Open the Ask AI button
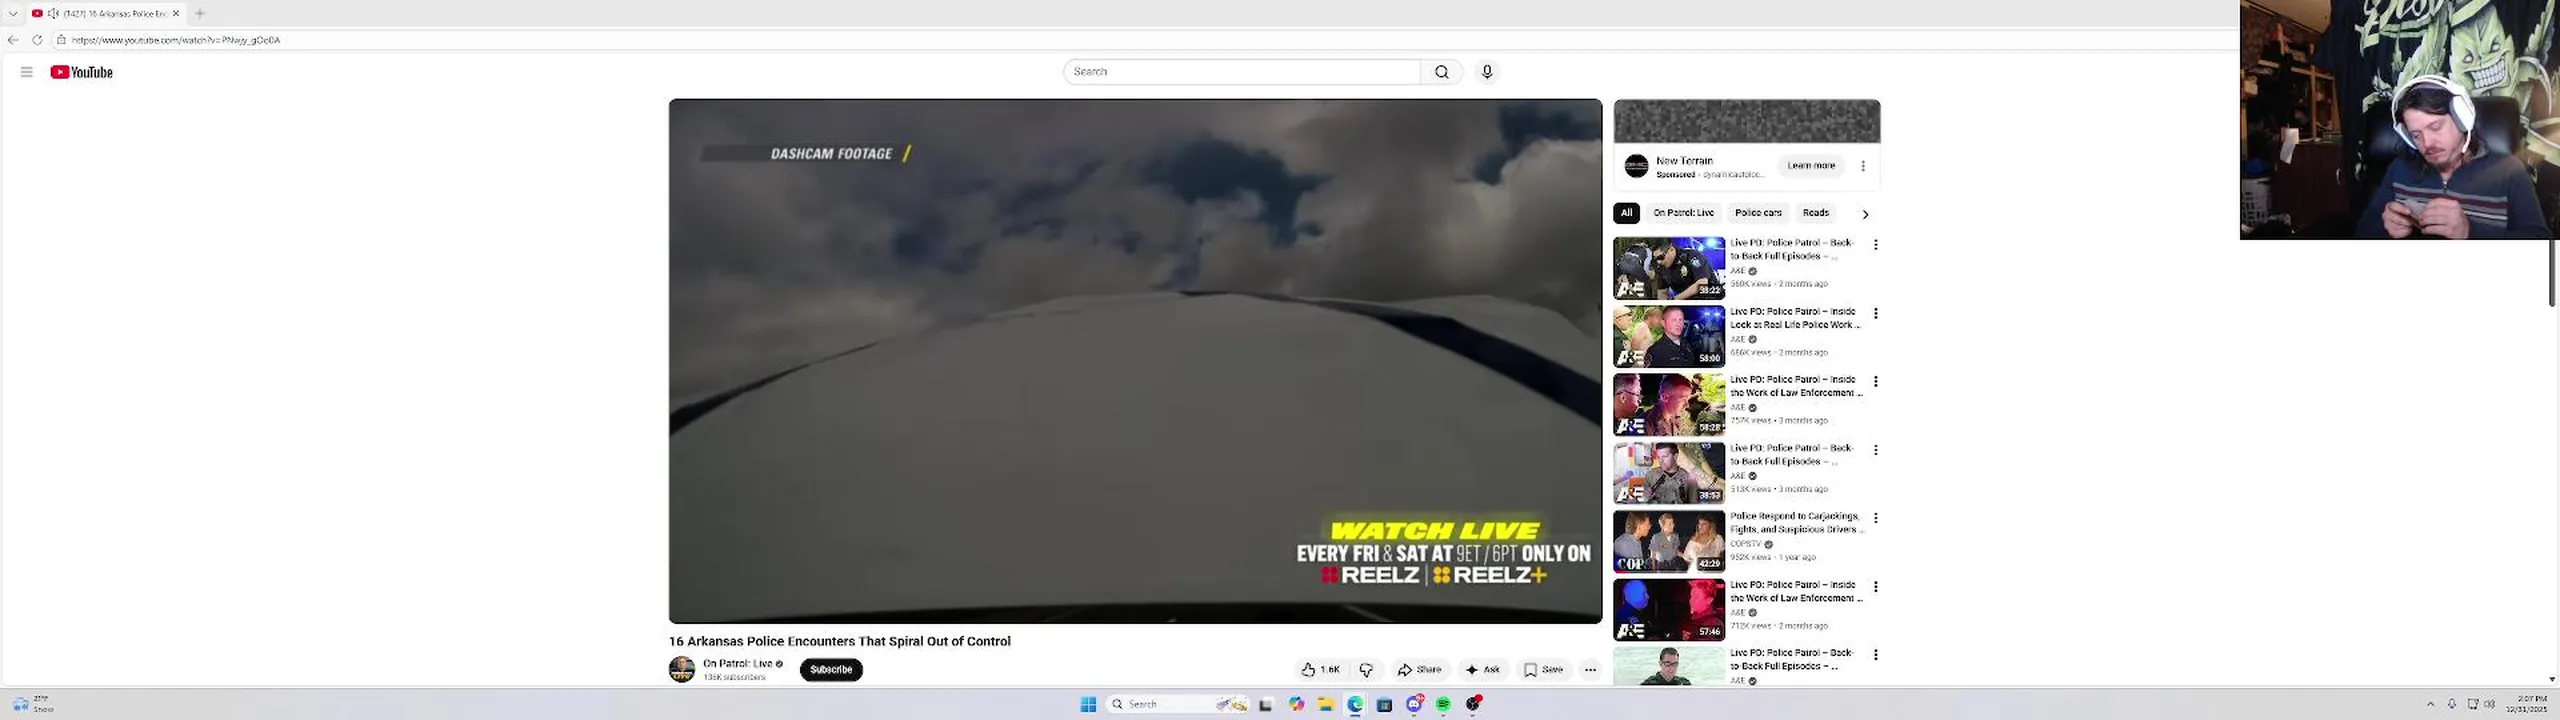 click(1482, 670)
